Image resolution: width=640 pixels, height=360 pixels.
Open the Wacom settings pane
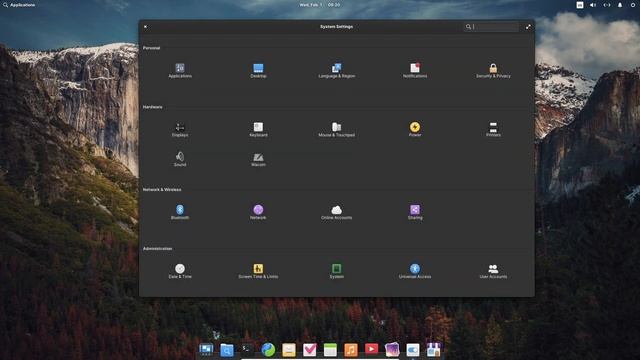coord(258,159)
